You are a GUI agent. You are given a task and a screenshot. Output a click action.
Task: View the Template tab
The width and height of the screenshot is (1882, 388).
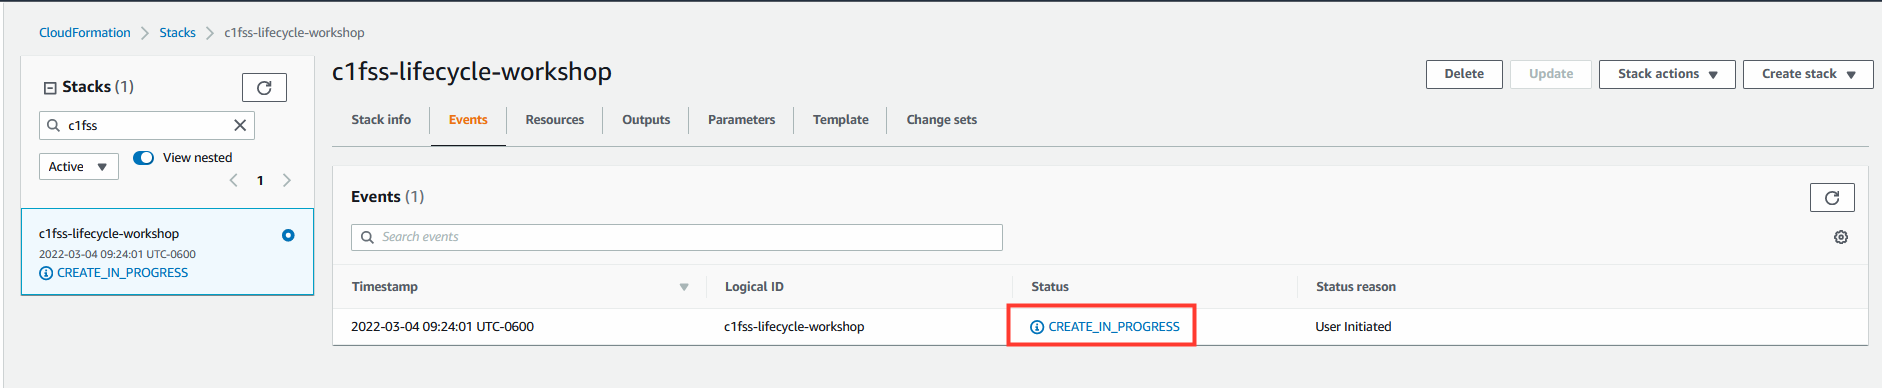pyautogui.click(x=841, y=120)
